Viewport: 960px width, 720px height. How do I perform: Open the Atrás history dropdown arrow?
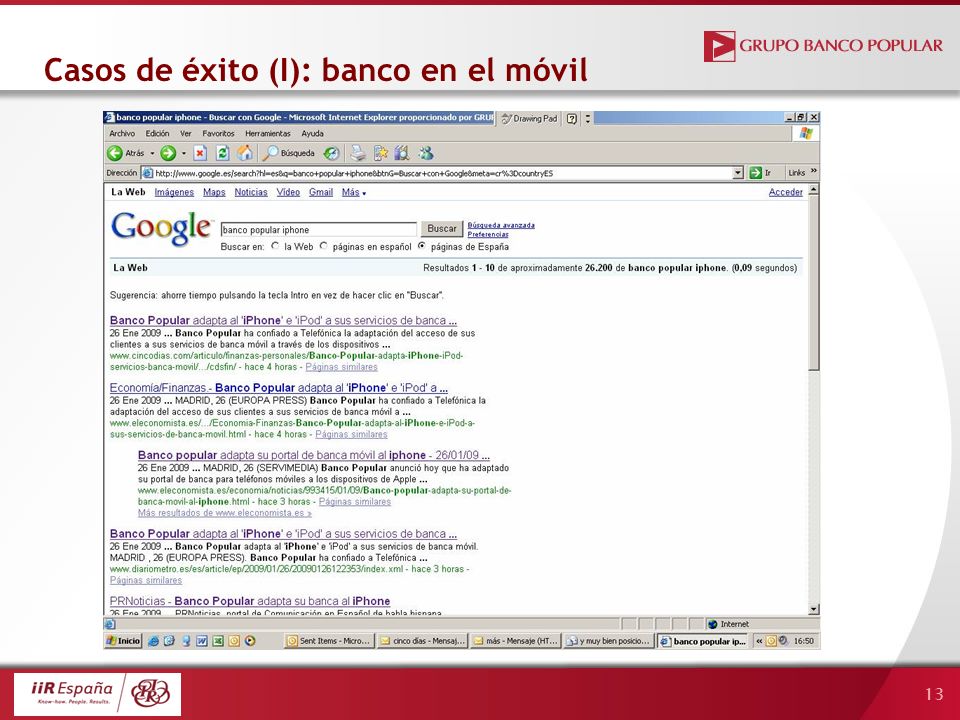[x=152, y=154]
